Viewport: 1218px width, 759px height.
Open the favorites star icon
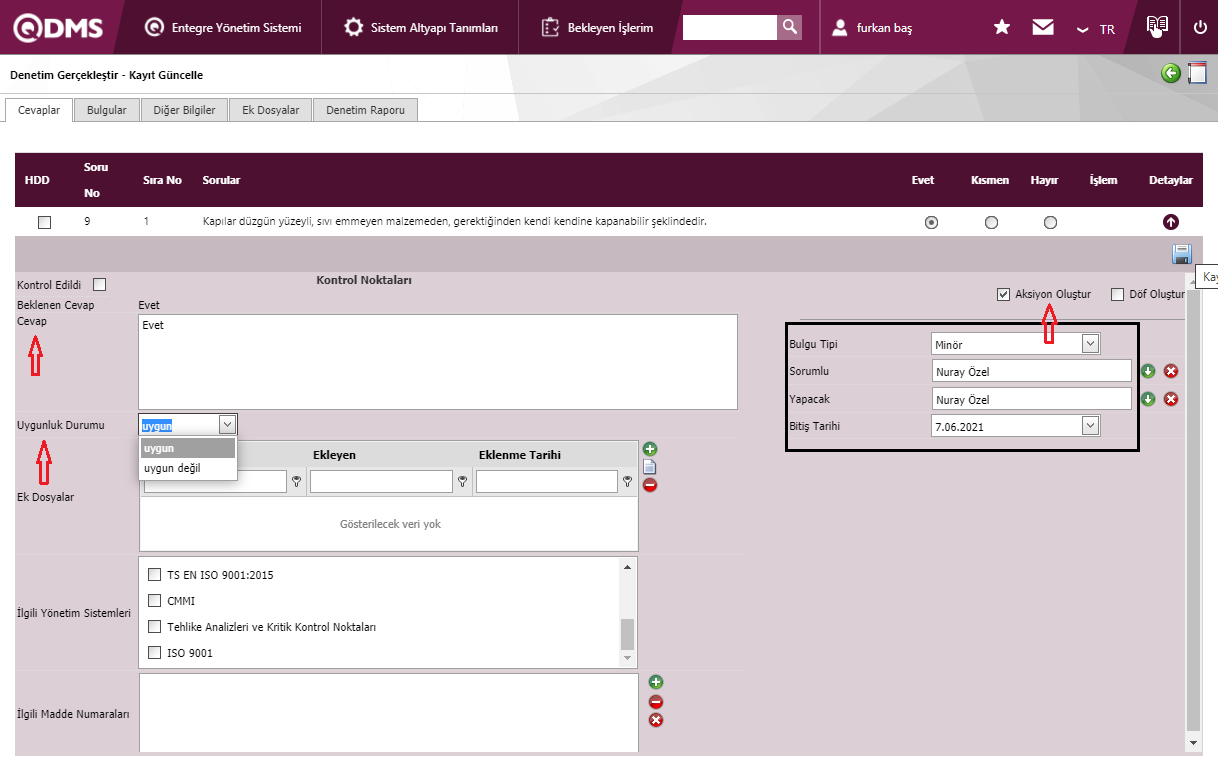(x=1001, y=27)
